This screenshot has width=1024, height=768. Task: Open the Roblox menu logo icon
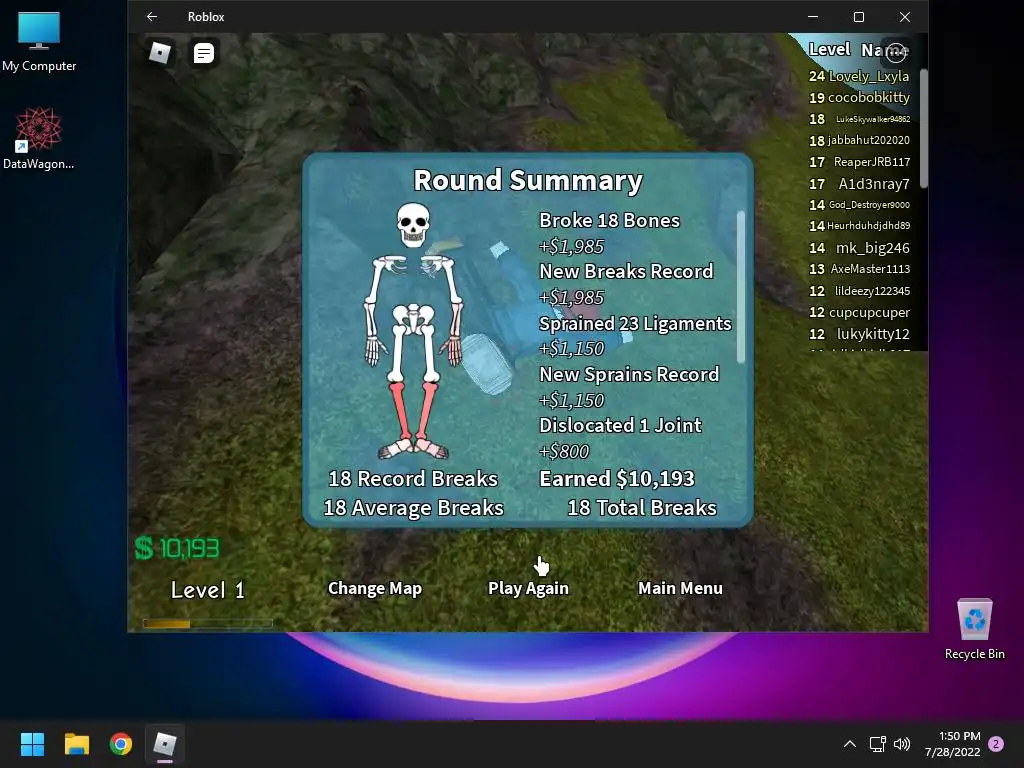click(159, 53)
